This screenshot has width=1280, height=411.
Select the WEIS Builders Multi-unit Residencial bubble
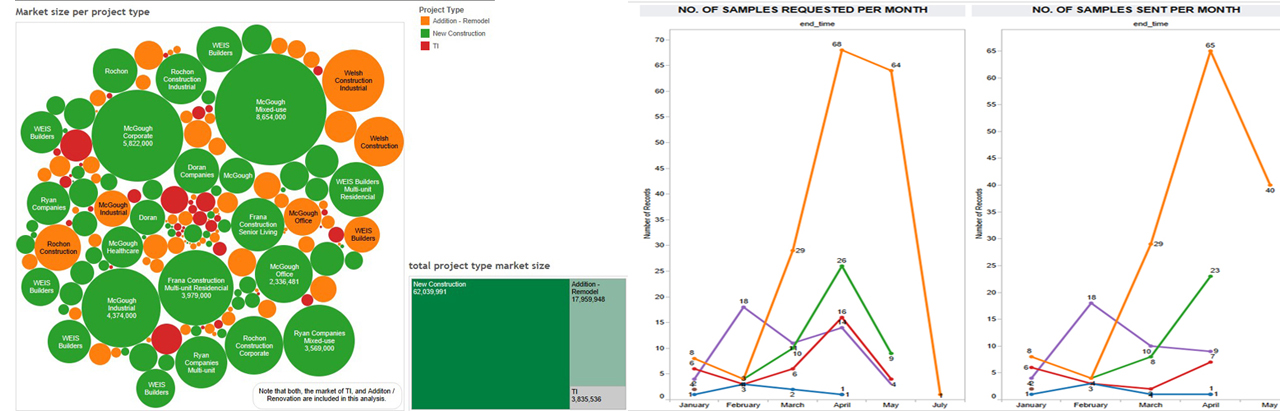(x=357, y=190)
